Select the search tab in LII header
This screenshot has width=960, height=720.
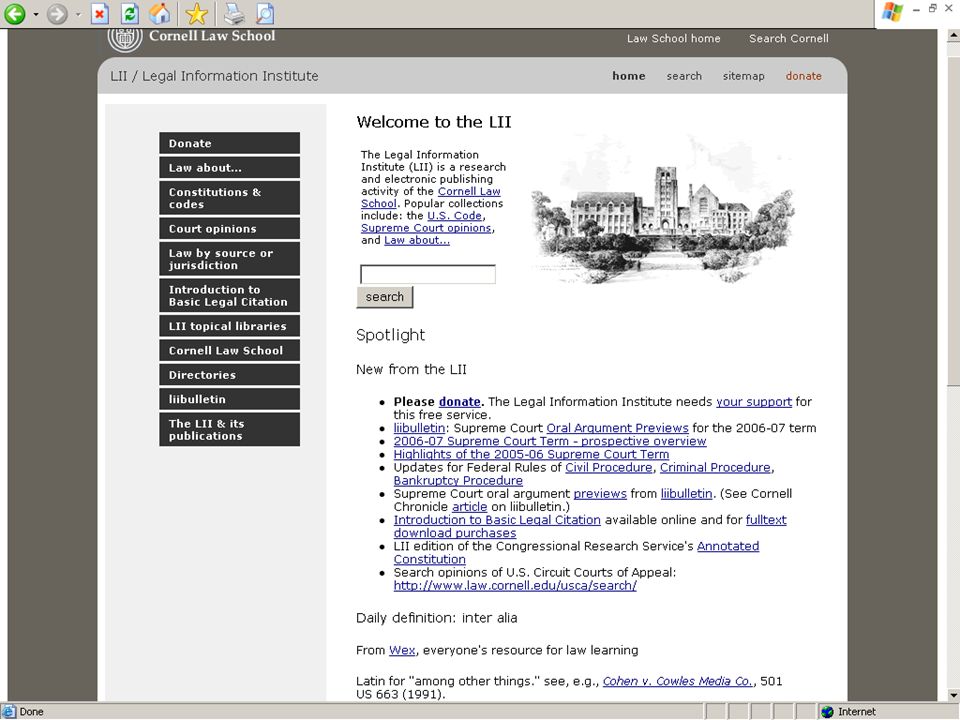[684, 76]
